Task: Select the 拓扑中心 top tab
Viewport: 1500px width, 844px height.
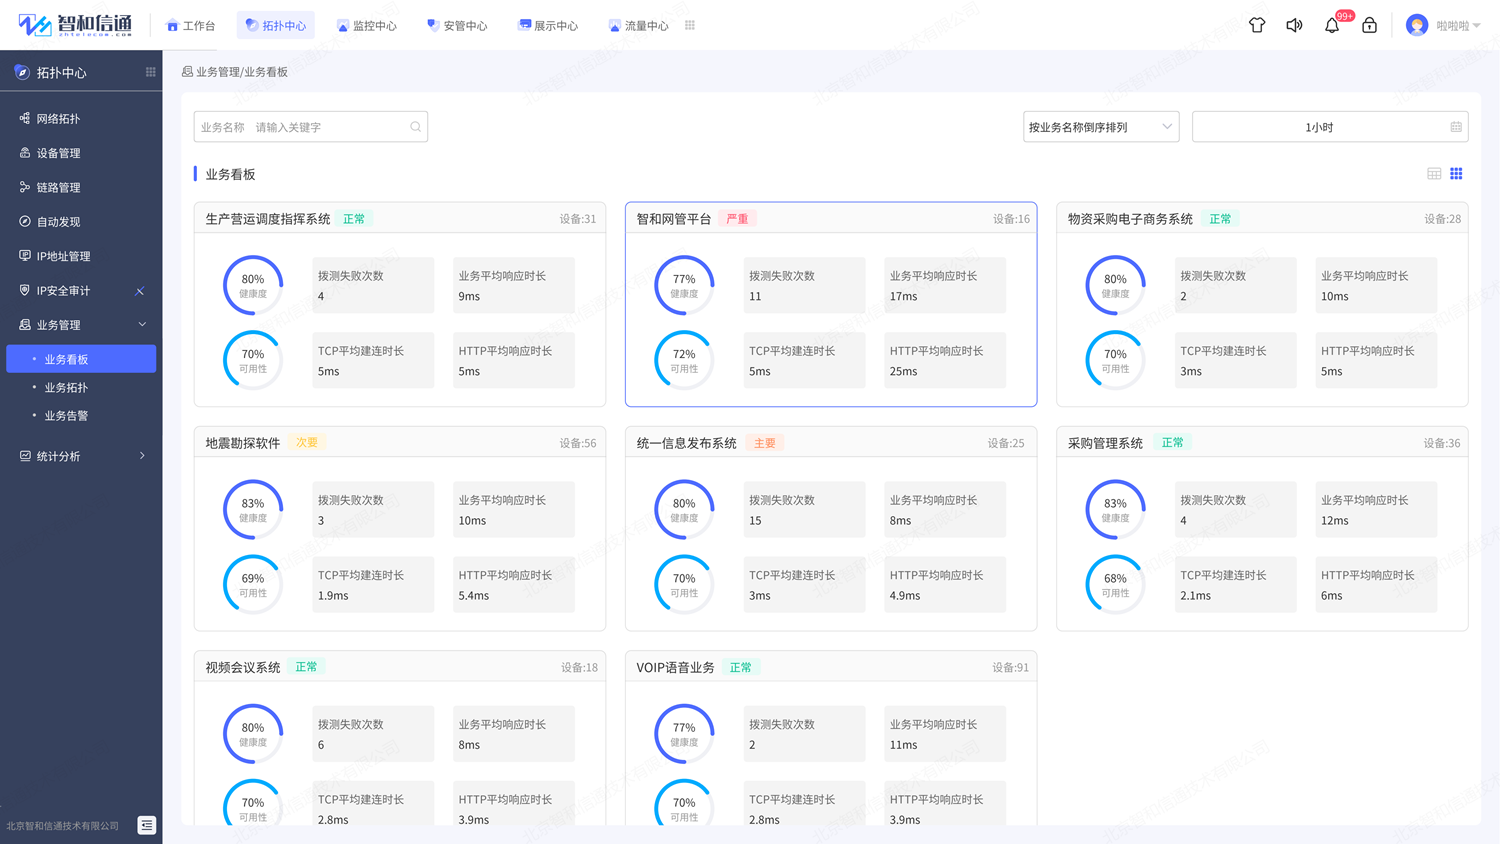Action: point(276,25)
